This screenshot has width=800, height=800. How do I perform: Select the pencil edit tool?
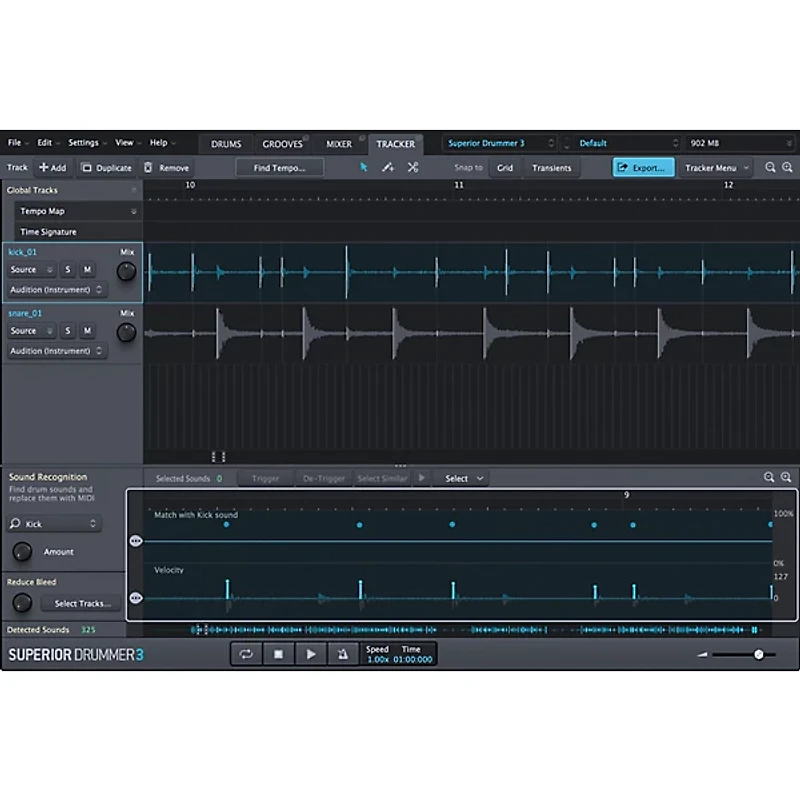[x=388, y=167]
